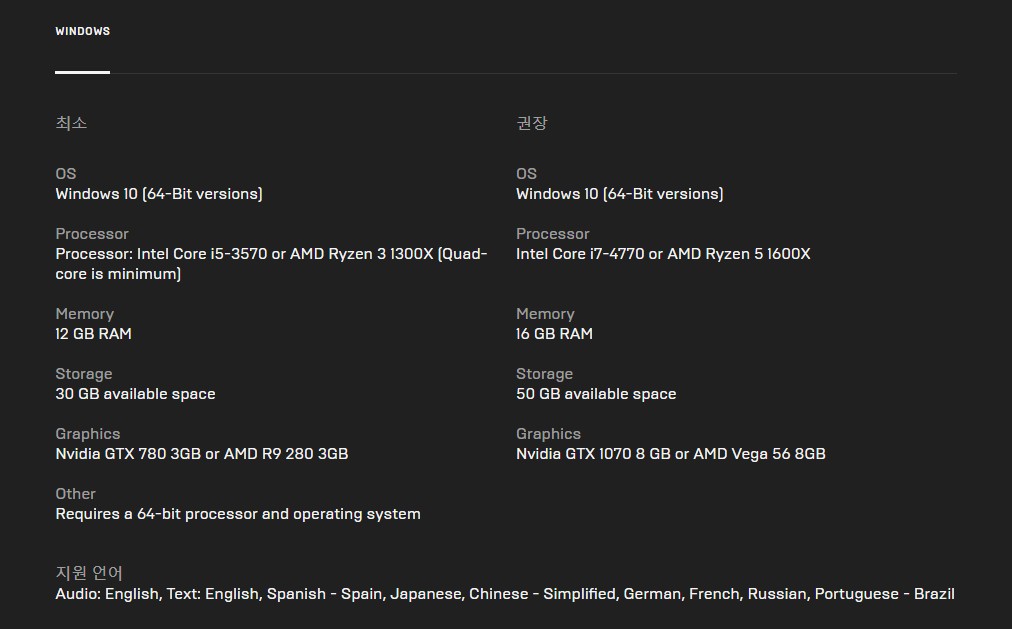
Task: Click the Graphics label under 최소
Action: coord(88,434)
